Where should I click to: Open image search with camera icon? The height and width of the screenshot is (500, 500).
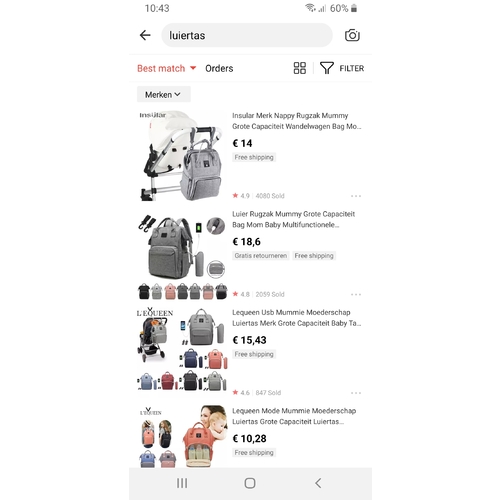[352, 35]
